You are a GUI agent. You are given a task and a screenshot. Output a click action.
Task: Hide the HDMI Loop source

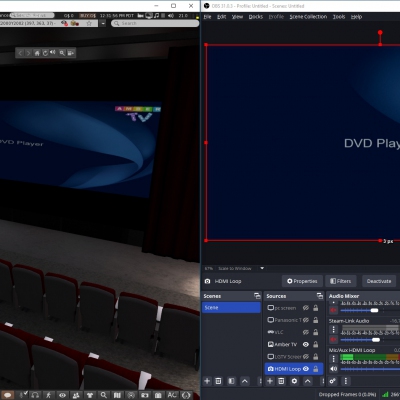tap(306, 369)
